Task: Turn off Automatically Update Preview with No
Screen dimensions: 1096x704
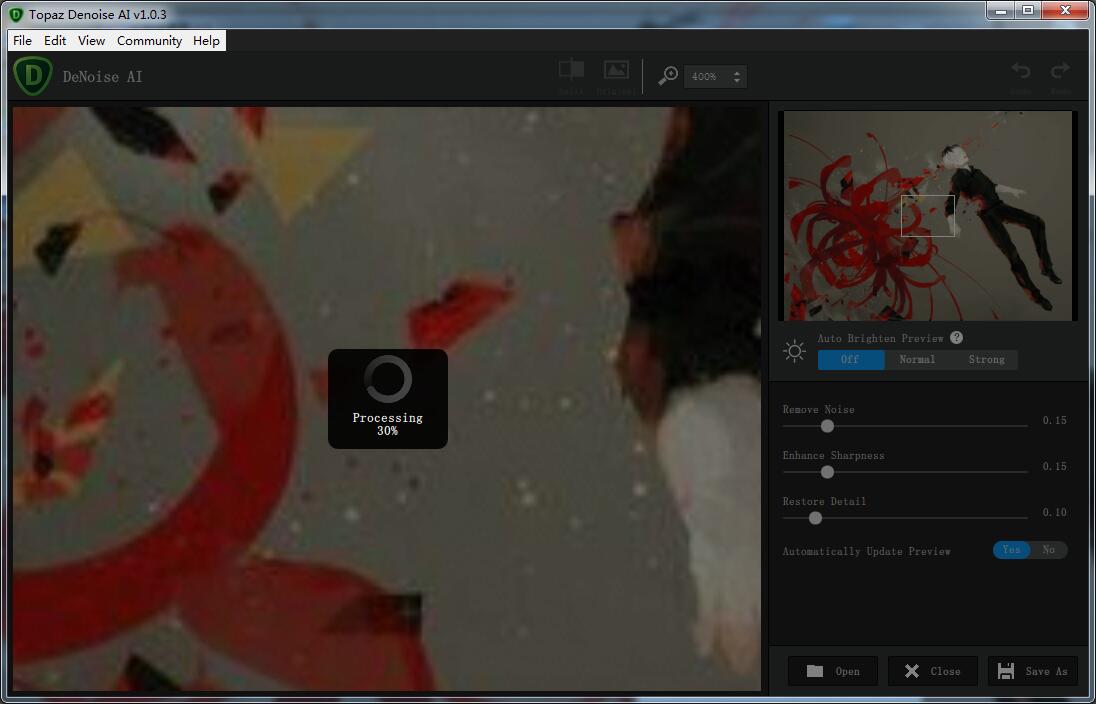Action: coord(1049,550)
